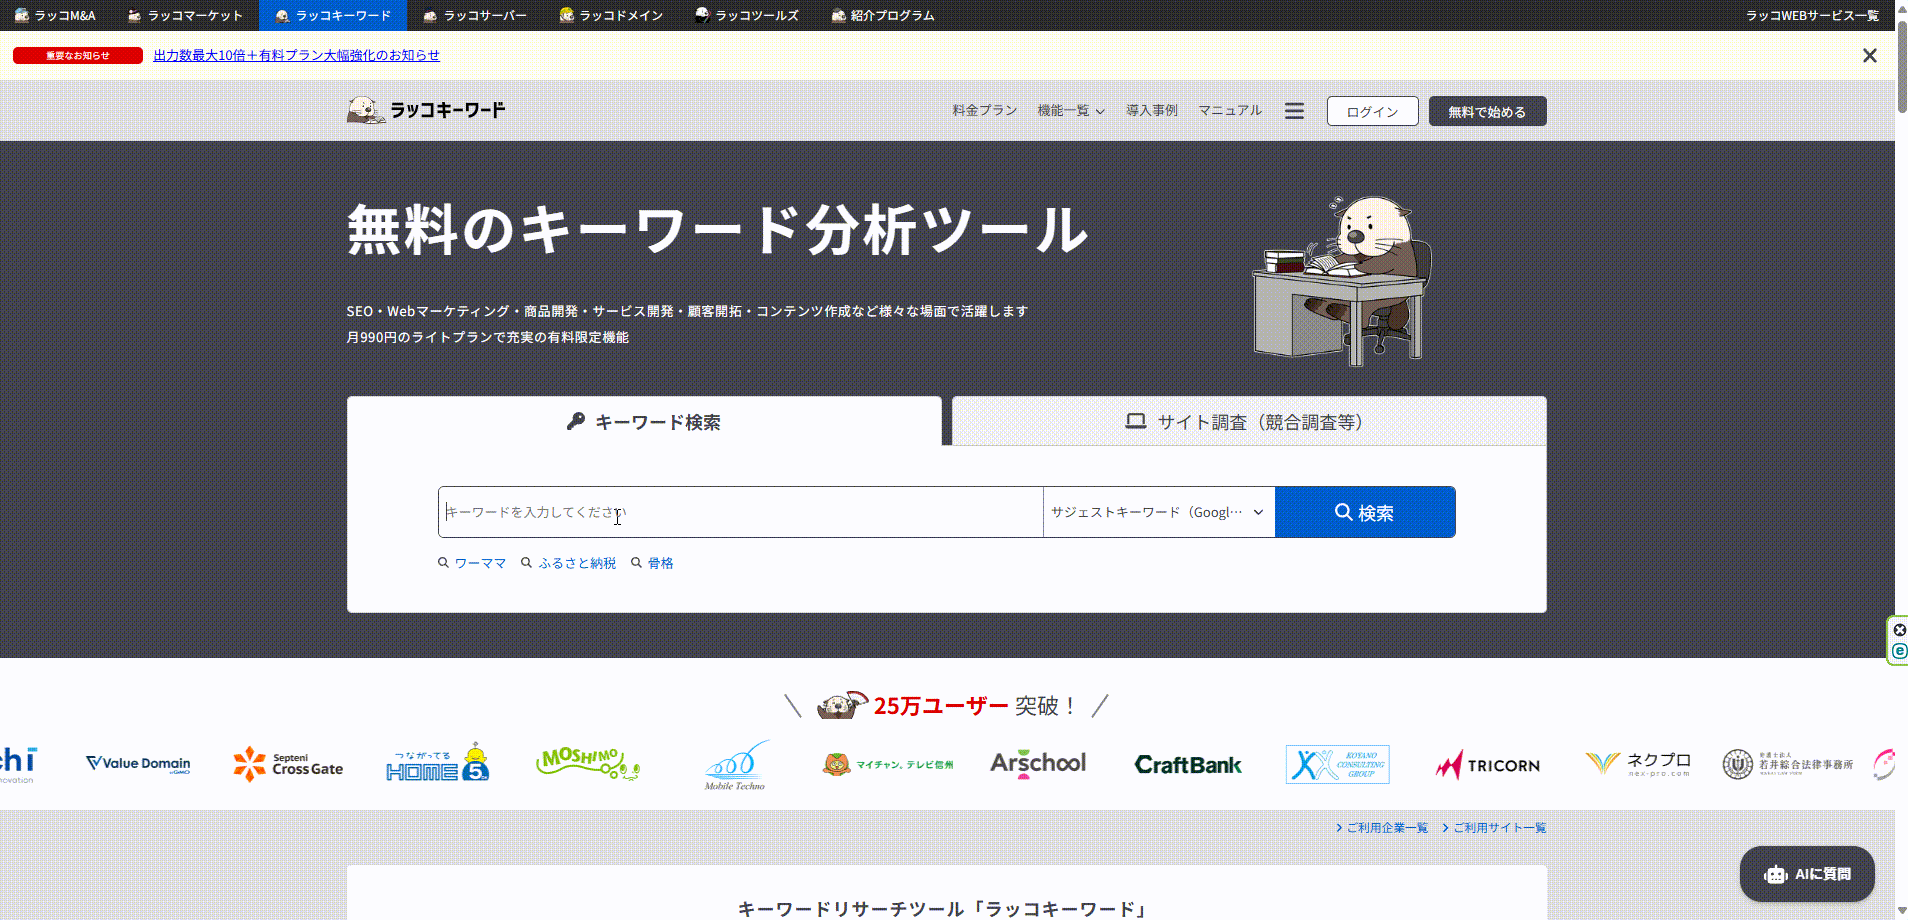The height and width of the screenshot is (920, 1908).
Task: Search the suggested keyword 骨格
Action: pos(652,563)
